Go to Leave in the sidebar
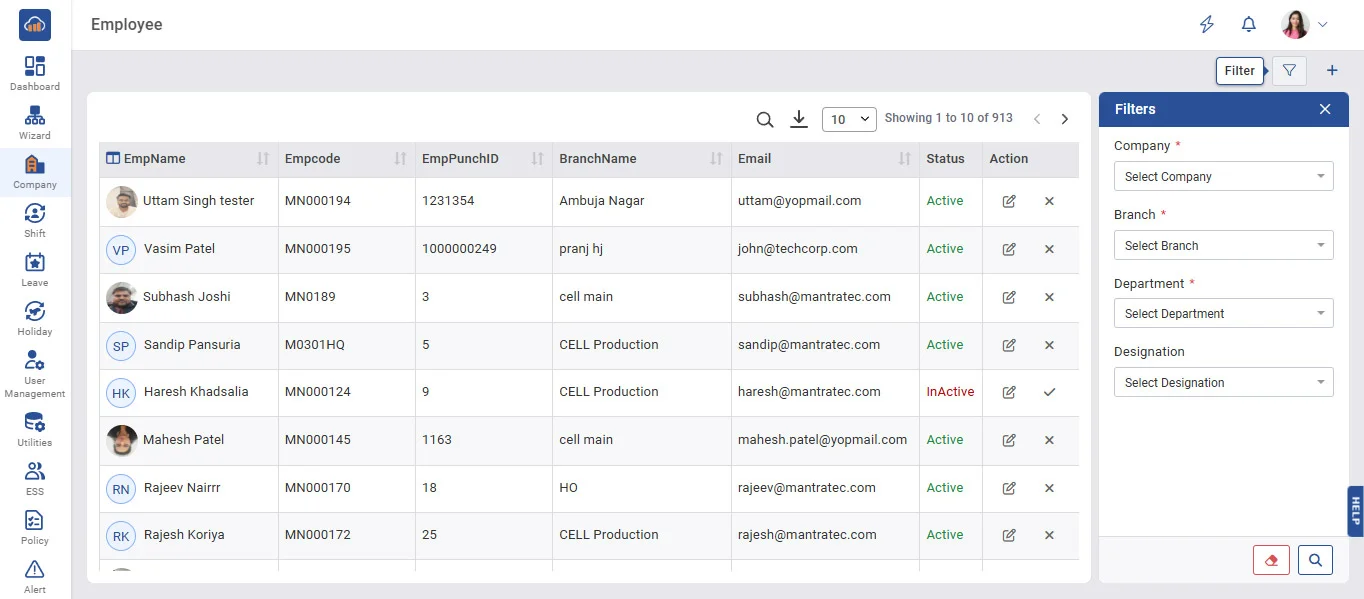 pos(35,269)
